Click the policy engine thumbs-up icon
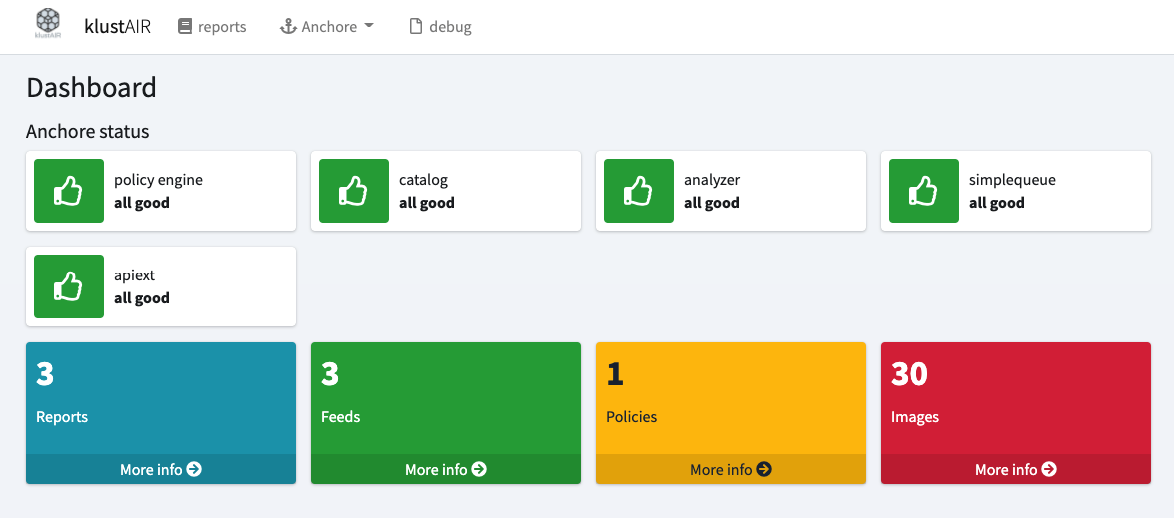 (x=69, y=191)
